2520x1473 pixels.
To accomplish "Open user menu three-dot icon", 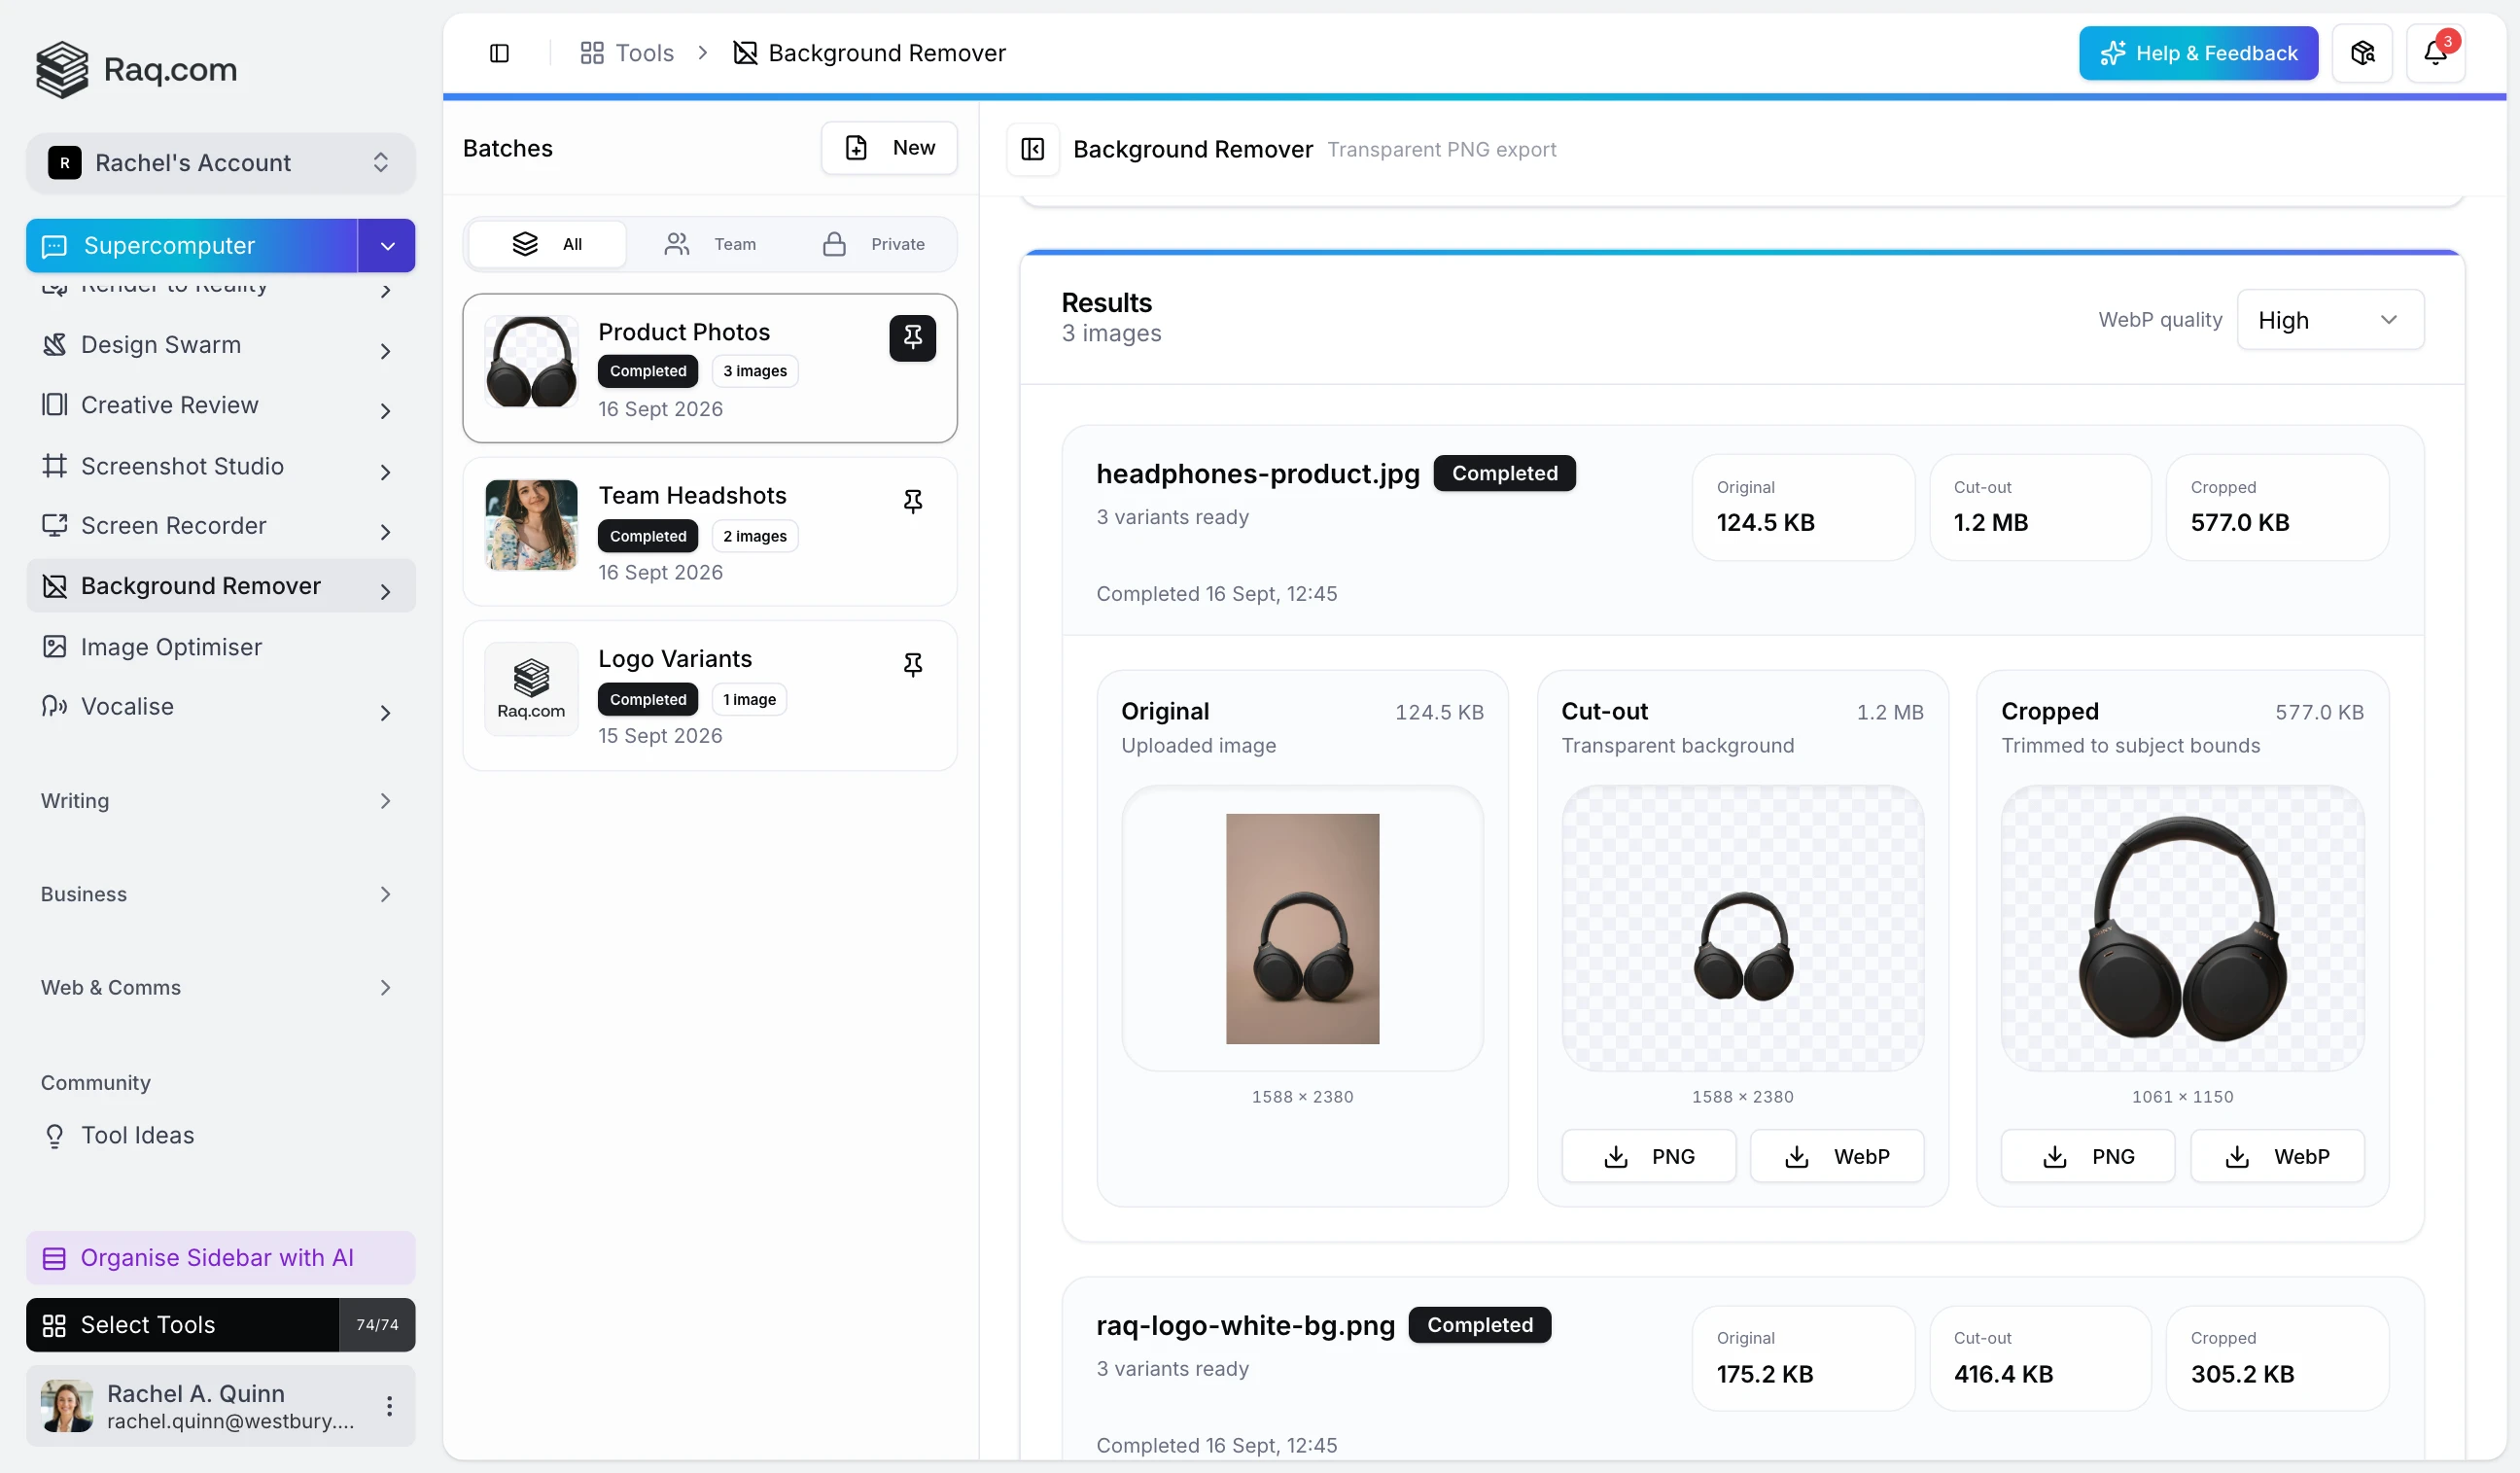I will click(389, 1406).
